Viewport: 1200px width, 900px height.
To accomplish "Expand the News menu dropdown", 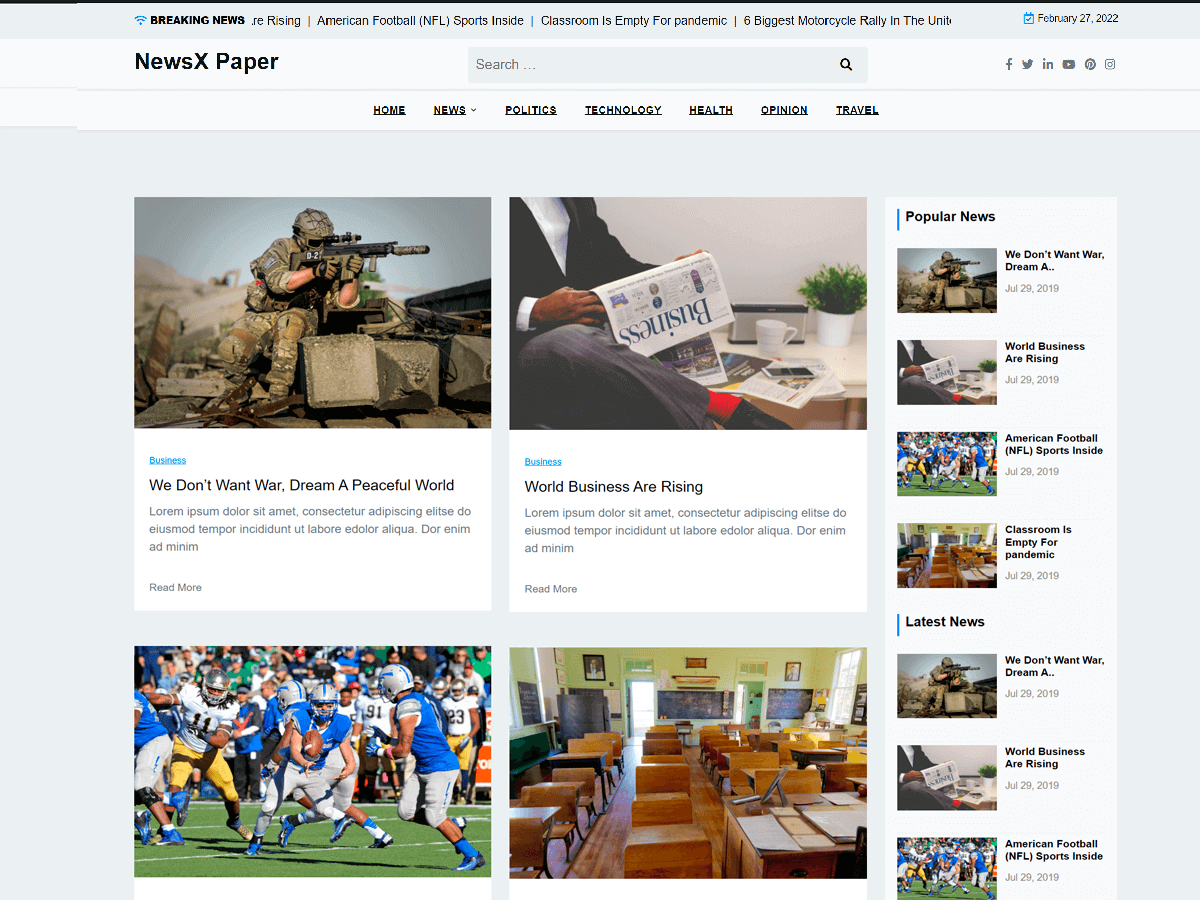I will [455, 110].
